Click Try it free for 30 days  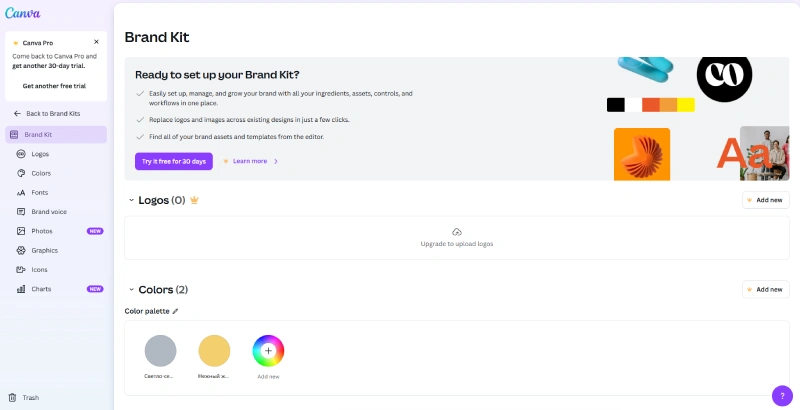pyautogui.click(x=174, y=161)
